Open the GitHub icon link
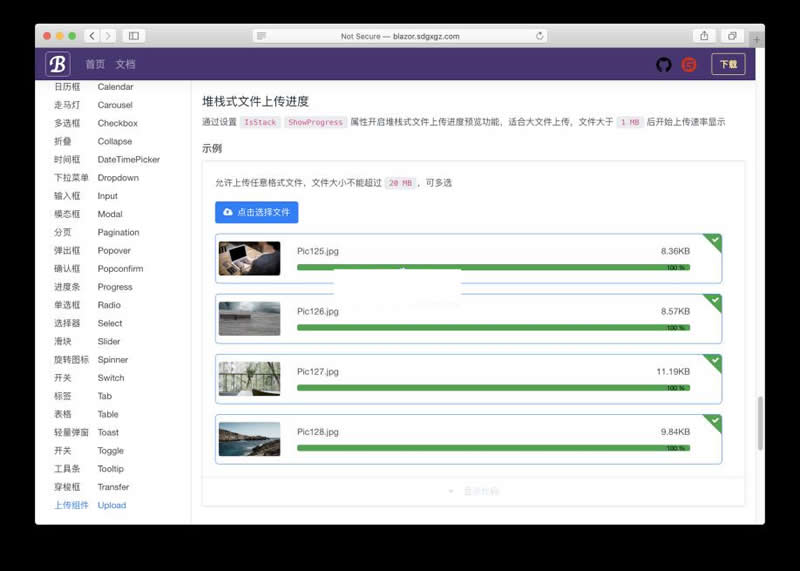The height and width of the screenshot is (571, 800). pos(663,64)
